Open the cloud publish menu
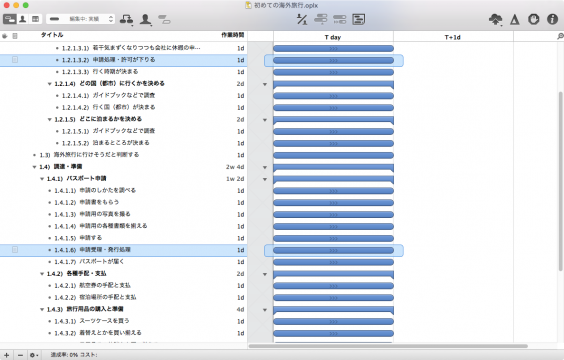The image size is (564, 360). pyautogui.click(x=496, y=19)
